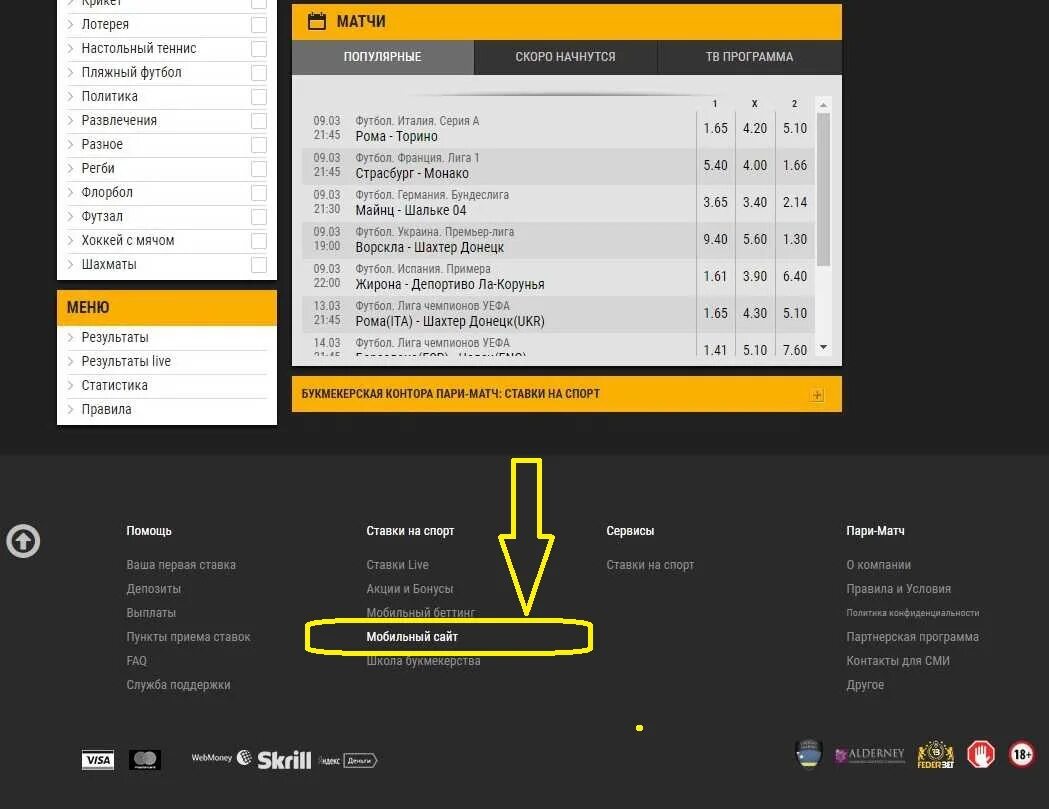Click the WebMoney logo
Screen dimensions: 1049x809
click(221, 757)
